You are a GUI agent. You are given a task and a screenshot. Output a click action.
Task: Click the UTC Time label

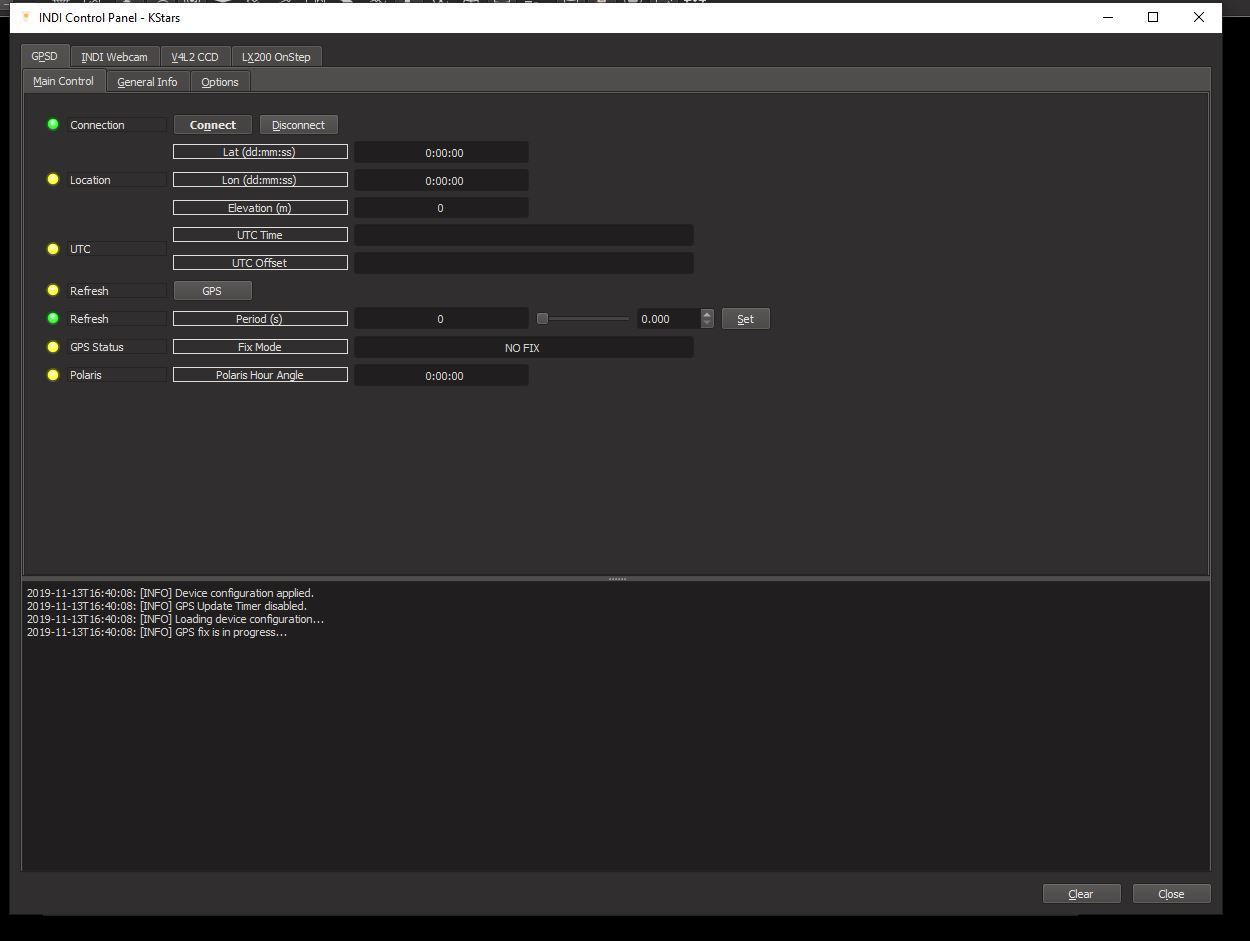click(x=260, y=235)
